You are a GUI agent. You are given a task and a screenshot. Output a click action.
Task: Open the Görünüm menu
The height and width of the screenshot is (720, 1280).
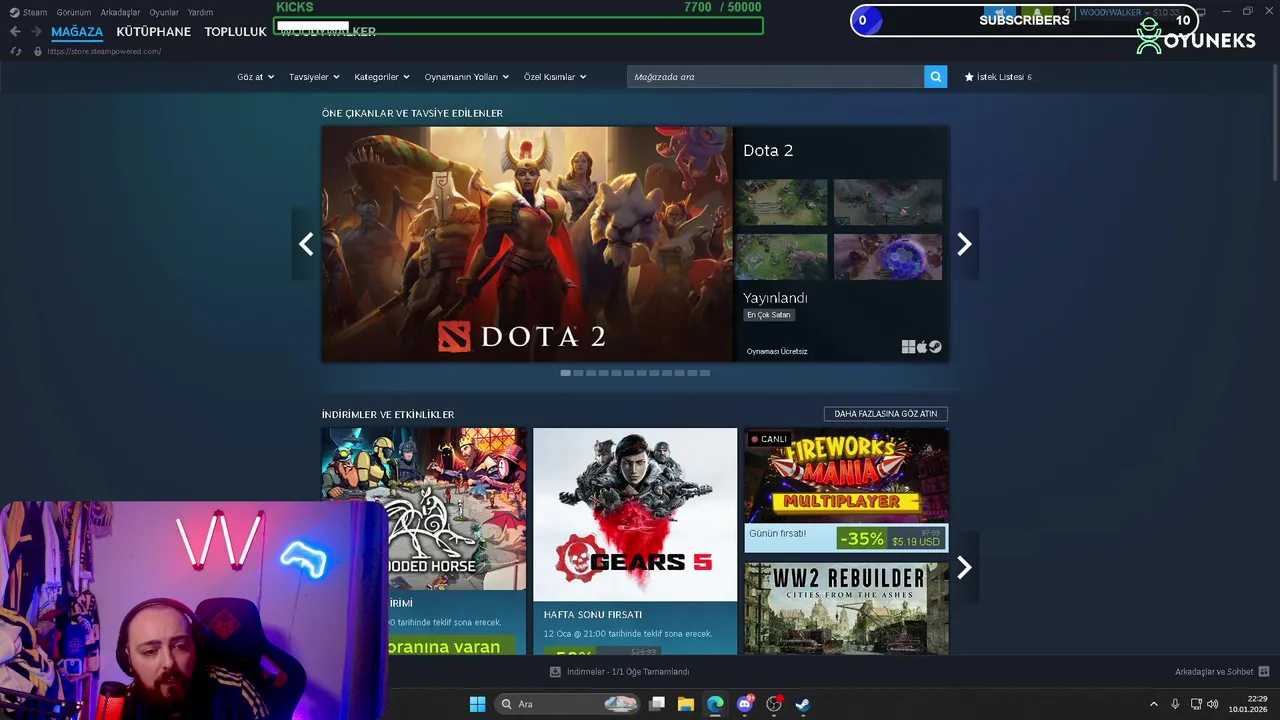[74, 12]
